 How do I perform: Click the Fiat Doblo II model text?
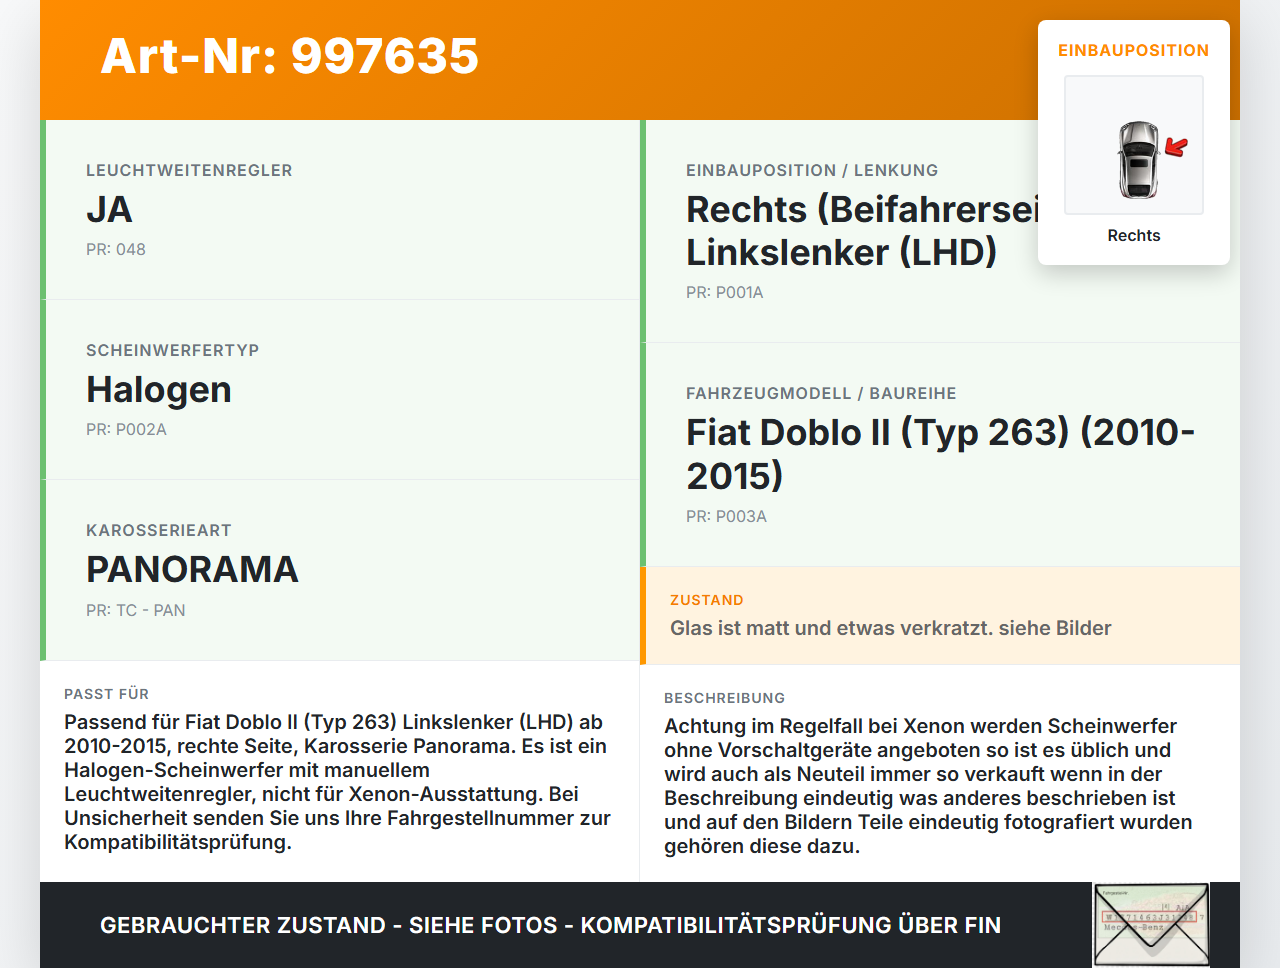tap(940, 454)
